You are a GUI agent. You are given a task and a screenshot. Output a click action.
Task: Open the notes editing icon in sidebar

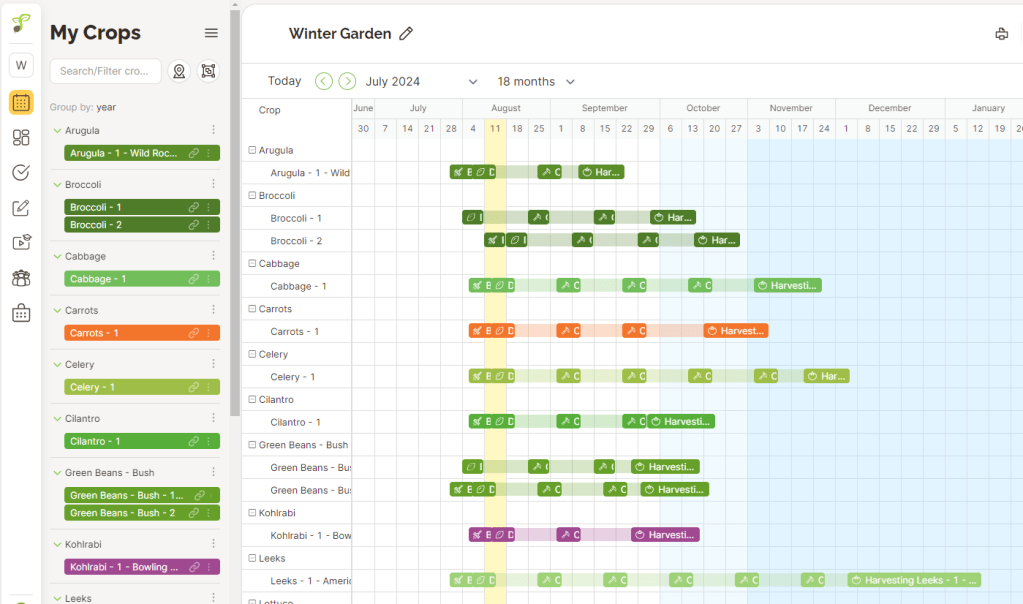20,206
